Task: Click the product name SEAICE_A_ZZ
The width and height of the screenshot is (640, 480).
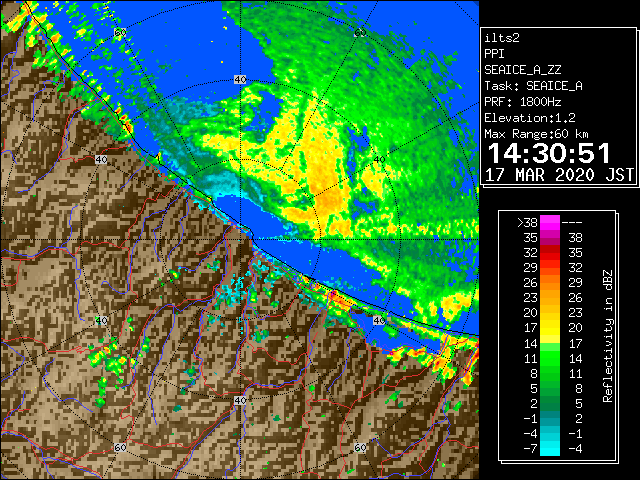Action: (522, 70)
